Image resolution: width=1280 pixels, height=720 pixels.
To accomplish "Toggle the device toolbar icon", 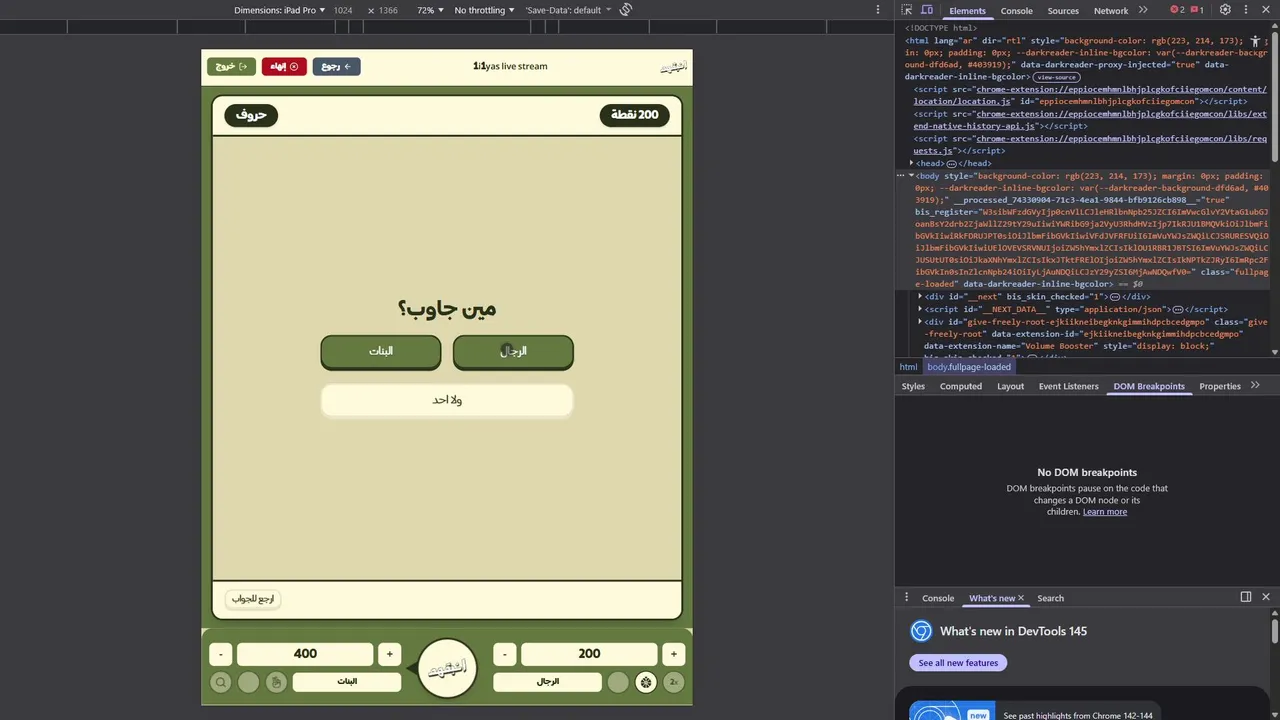I will (x=927, y=10).
